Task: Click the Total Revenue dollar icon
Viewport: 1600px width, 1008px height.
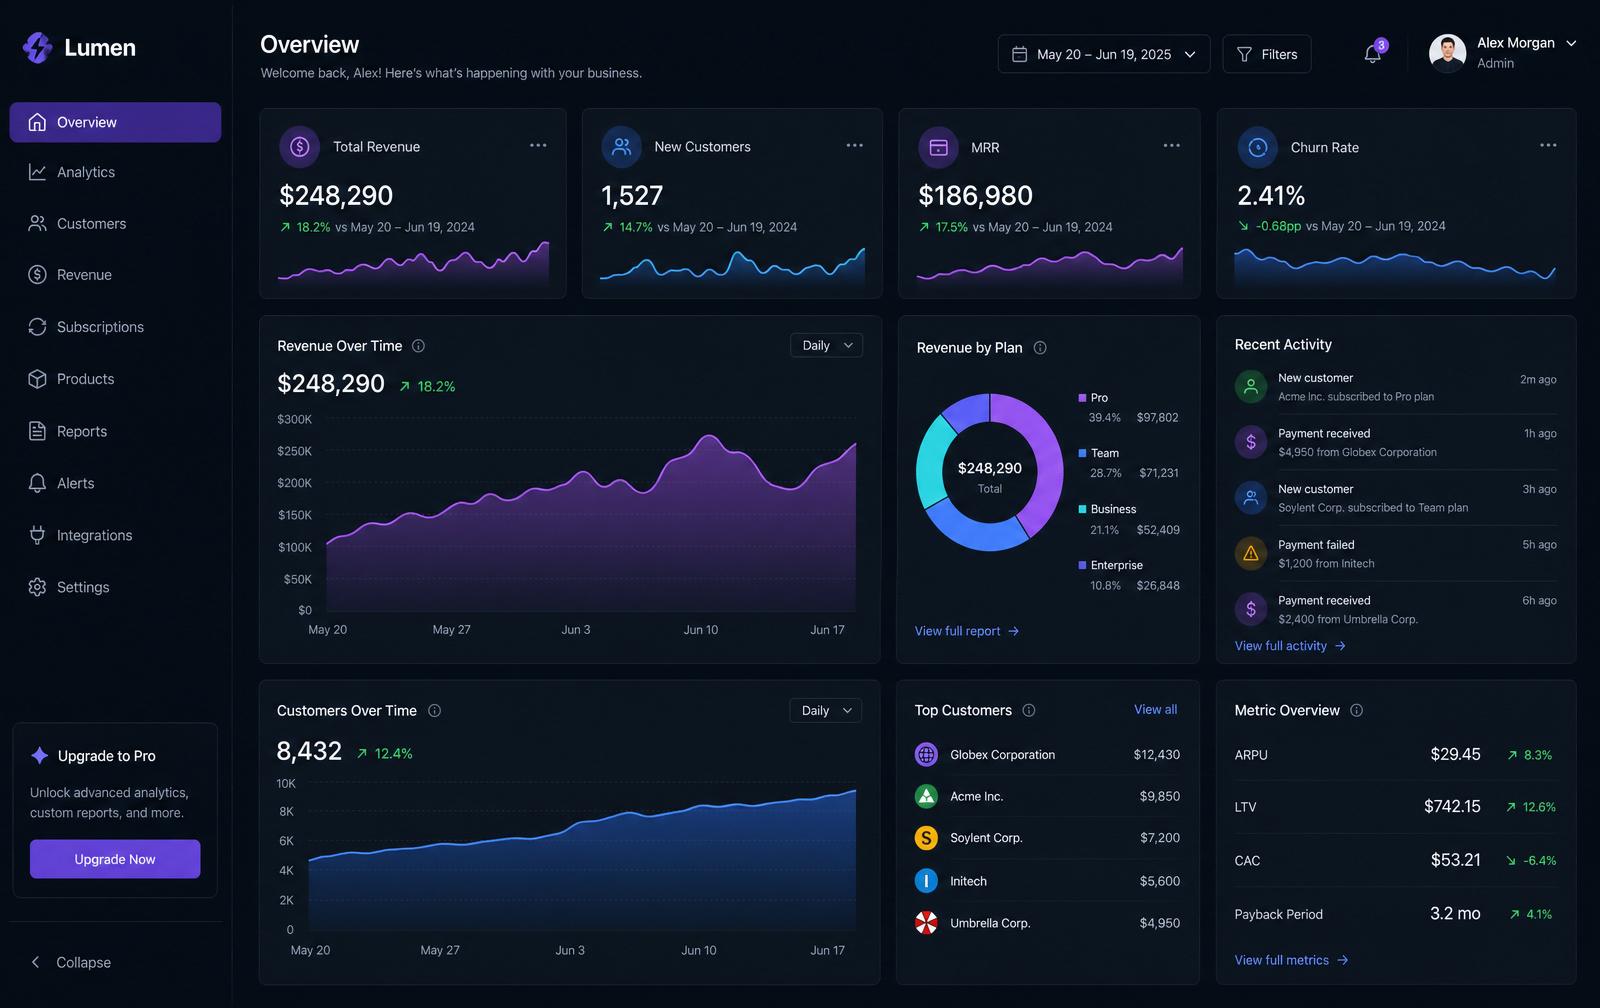Action: click(x=299, y=147)
